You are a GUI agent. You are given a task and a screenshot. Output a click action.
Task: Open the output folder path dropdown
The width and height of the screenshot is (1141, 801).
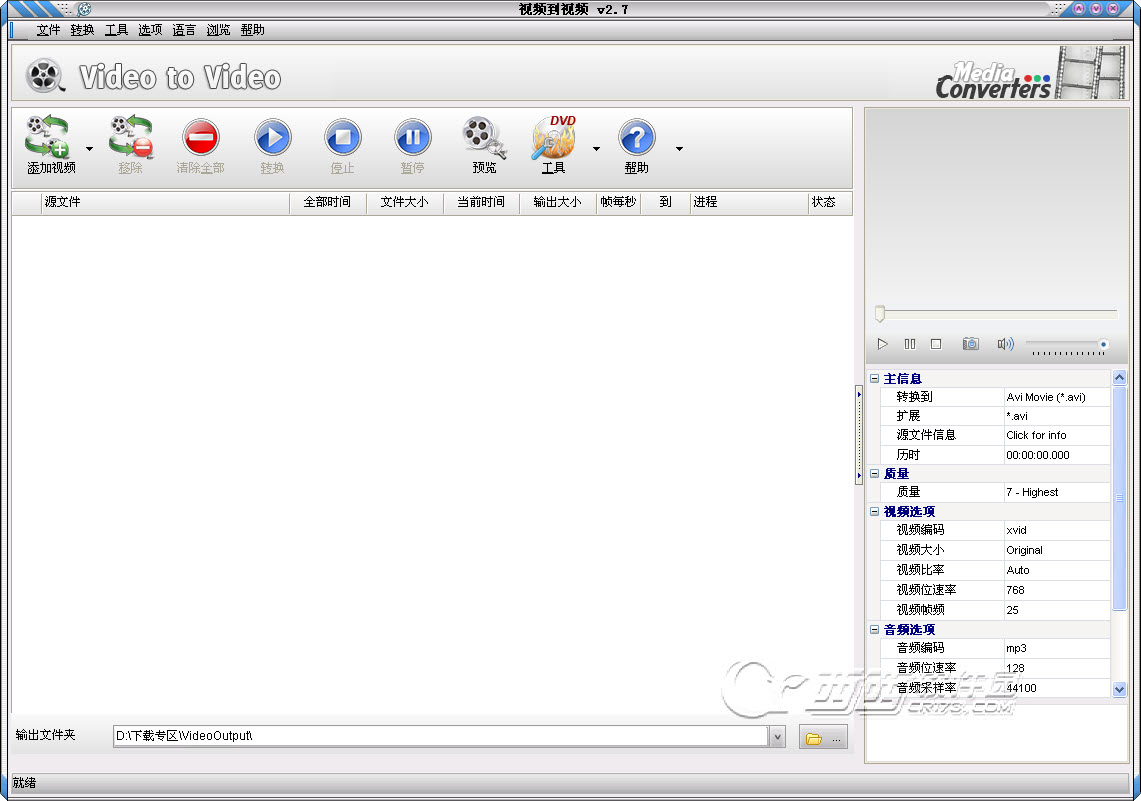(777, 737)
